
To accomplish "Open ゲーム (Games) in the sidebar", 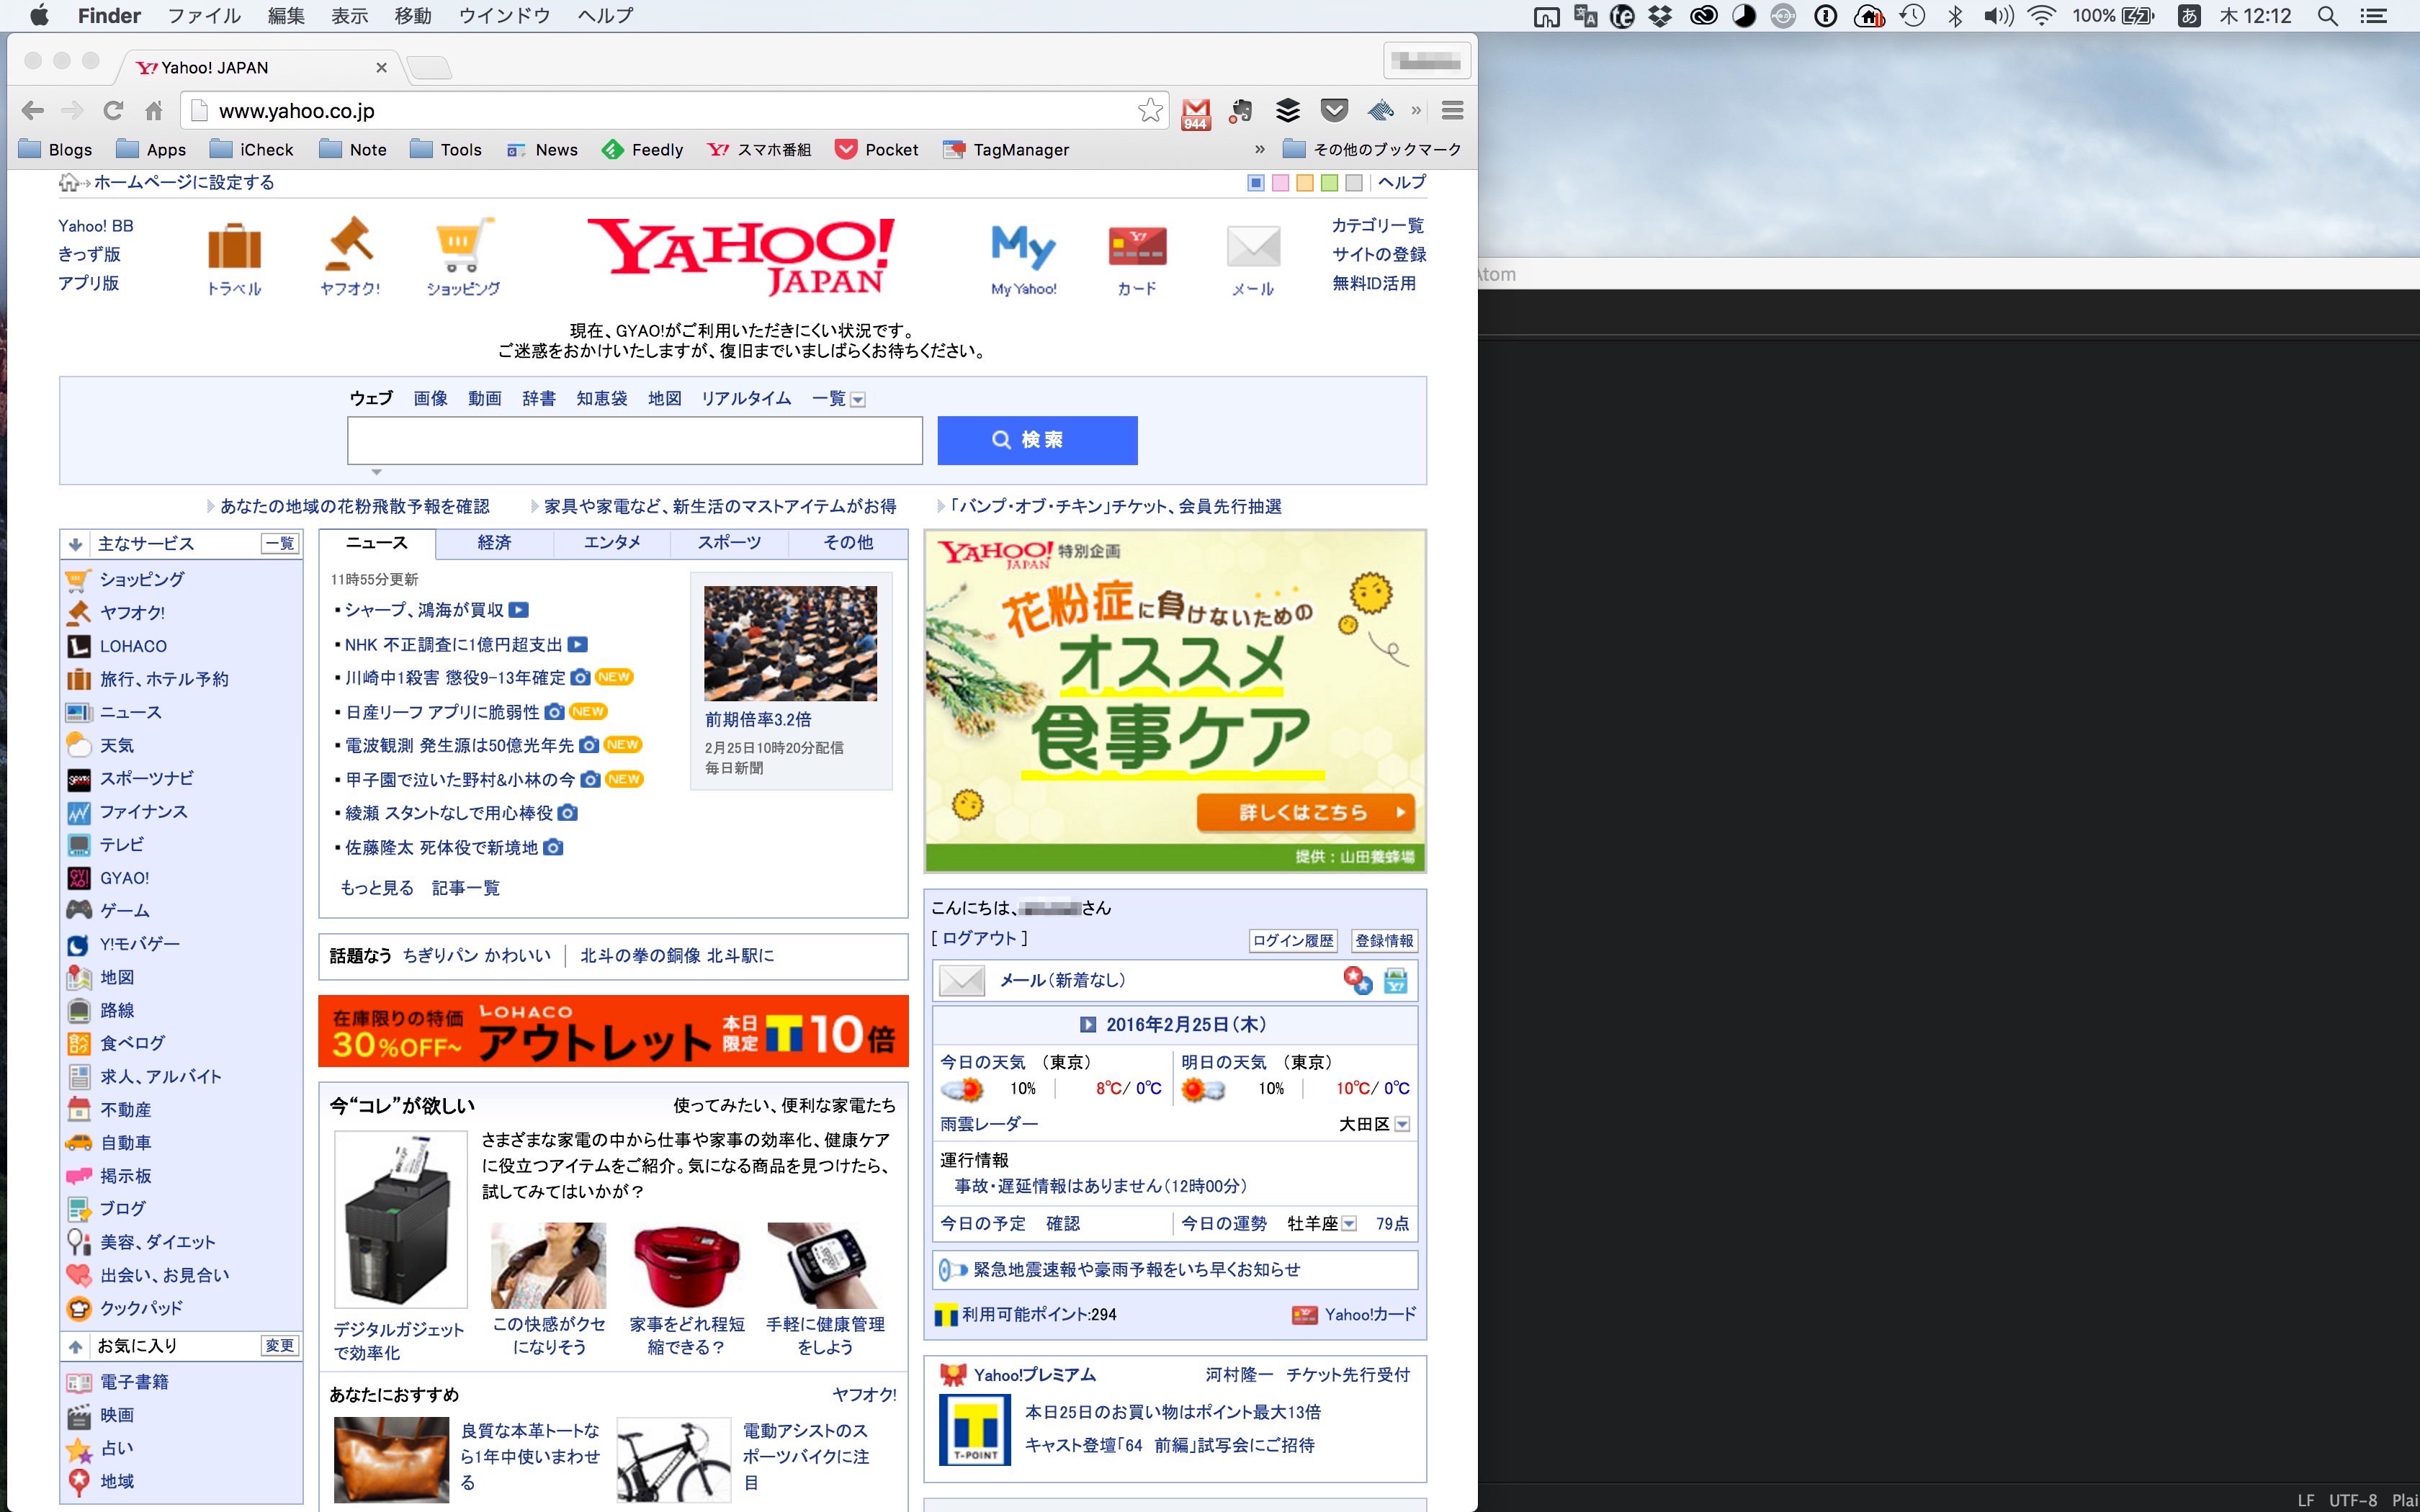I will (124, 911).
